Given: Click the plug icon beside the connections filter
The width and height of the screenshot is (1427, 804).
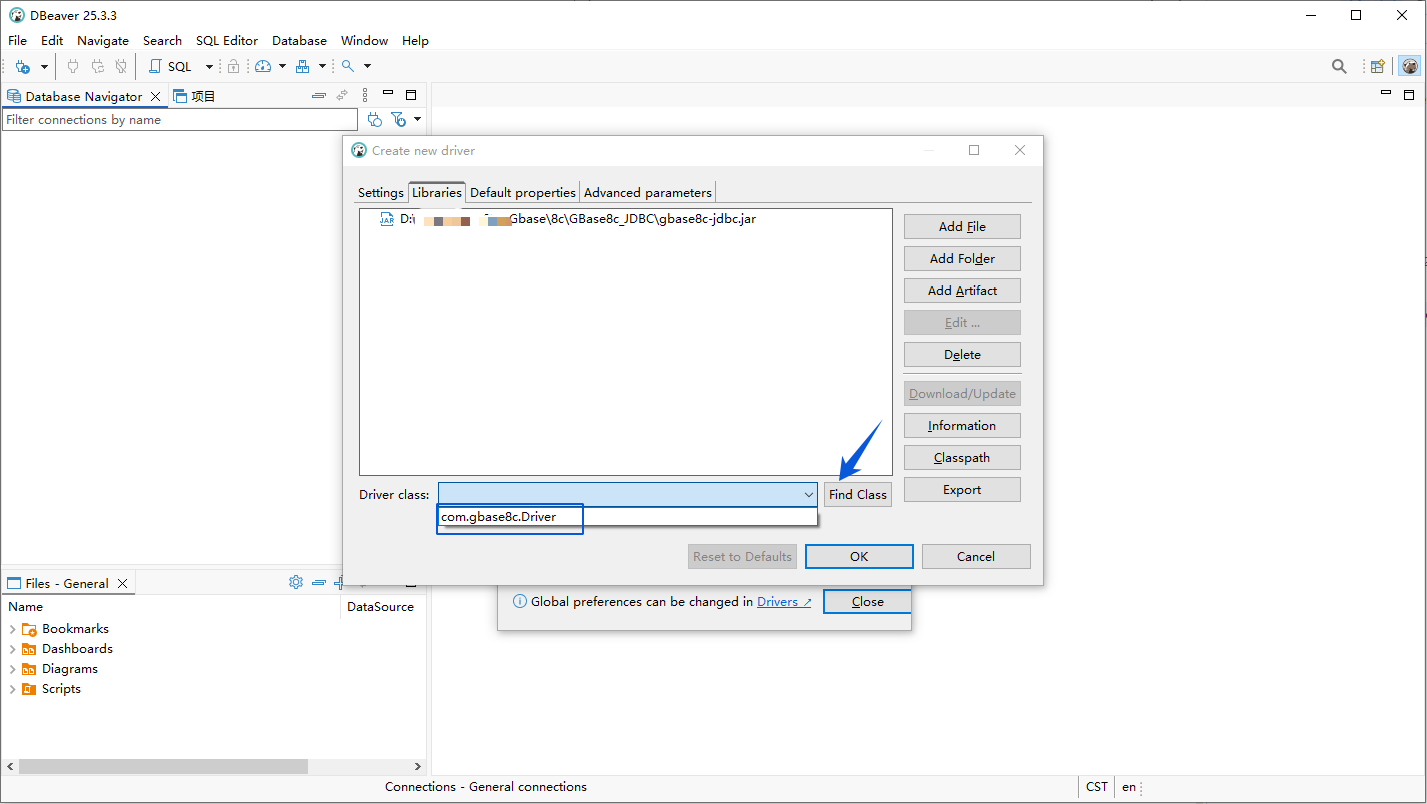Looking at the screenshot, I should pos(374,120).
